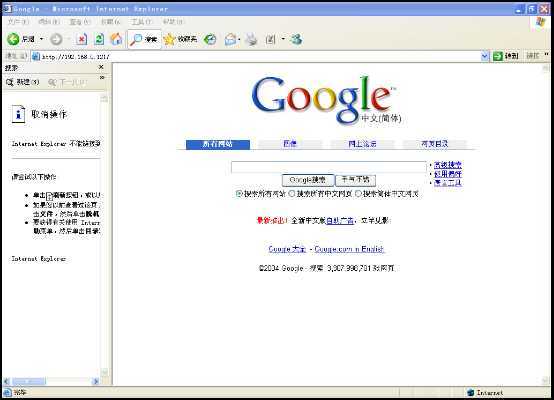Select the 搜索简体中文网页 radio button
The width and height of the screenshot is (554, 400).
coord(358,194)
